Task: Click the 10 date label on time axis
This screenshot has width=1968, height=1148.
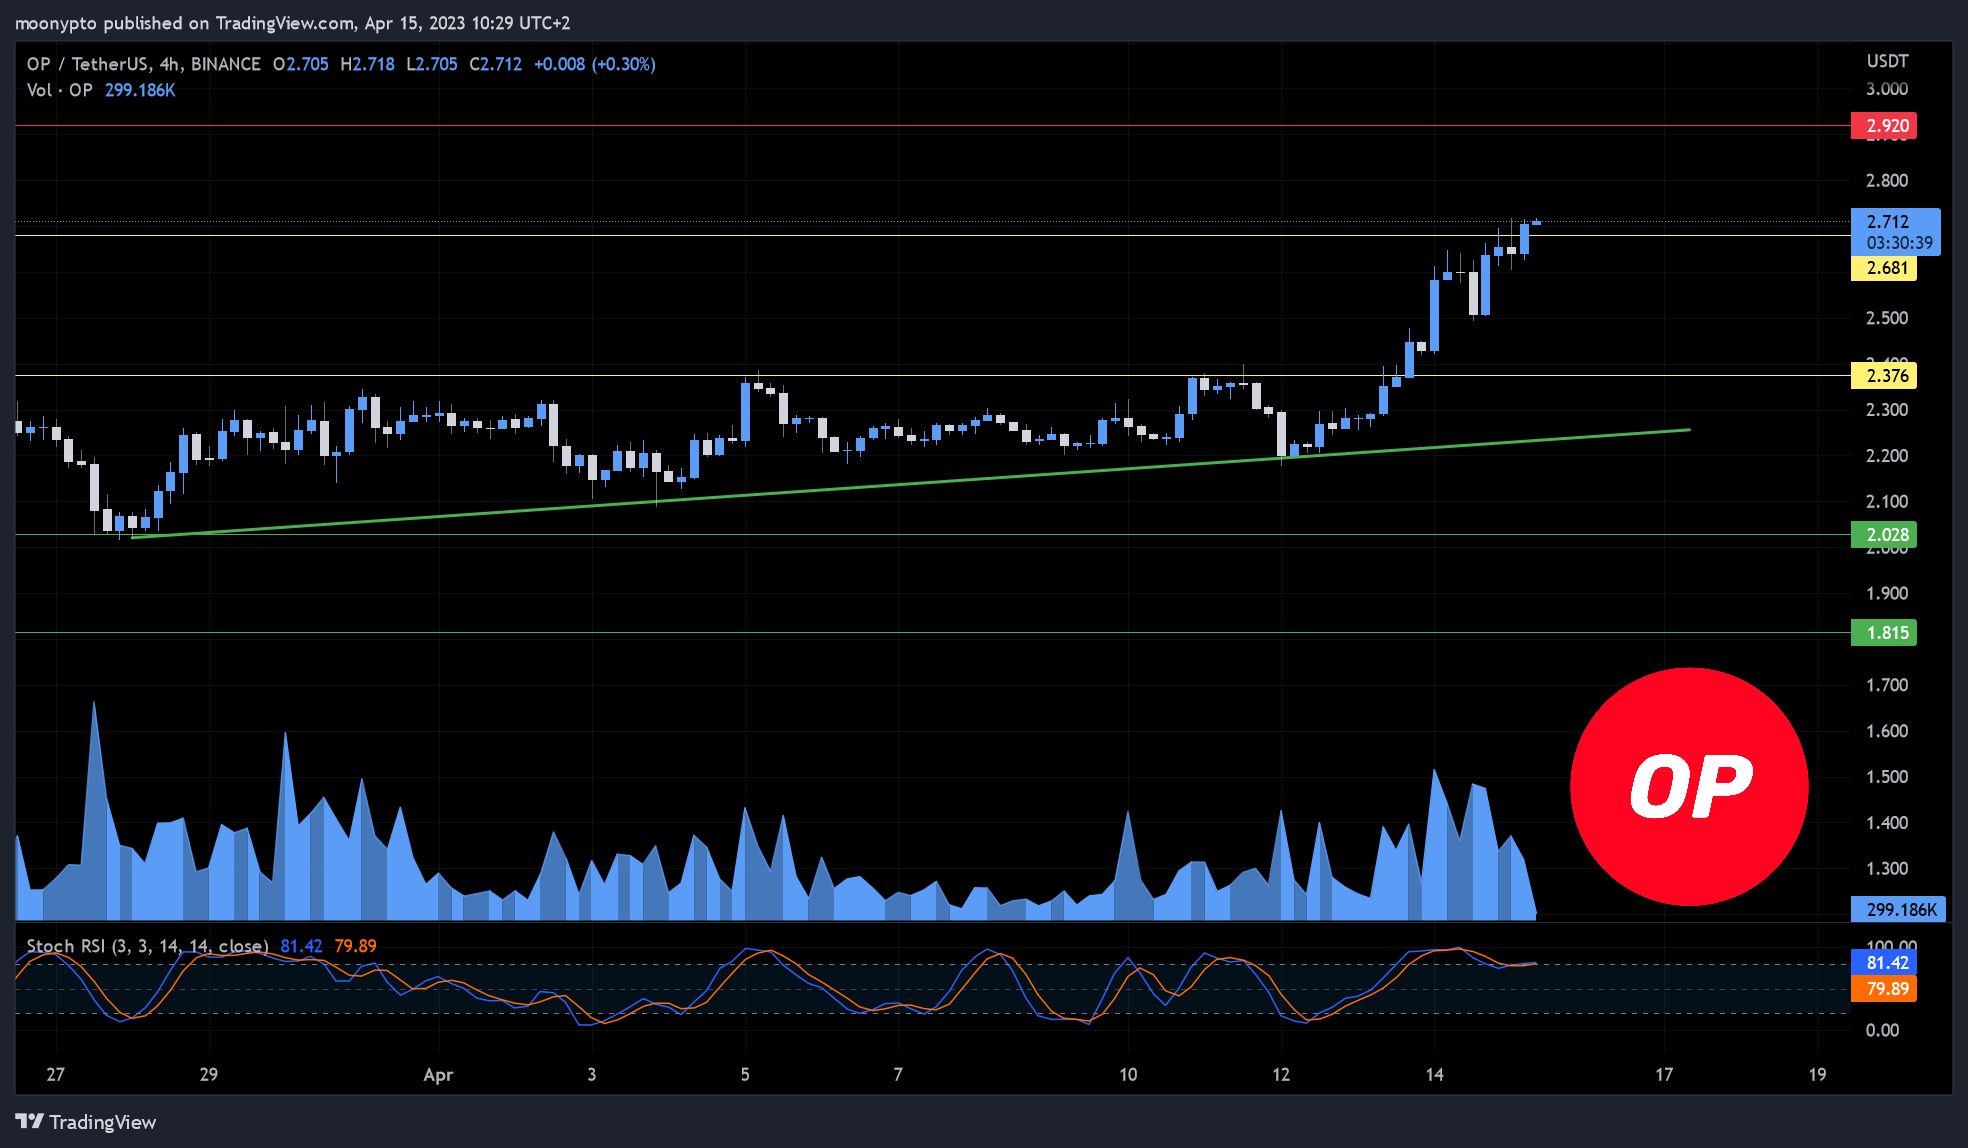Action: point(1128,1075)
